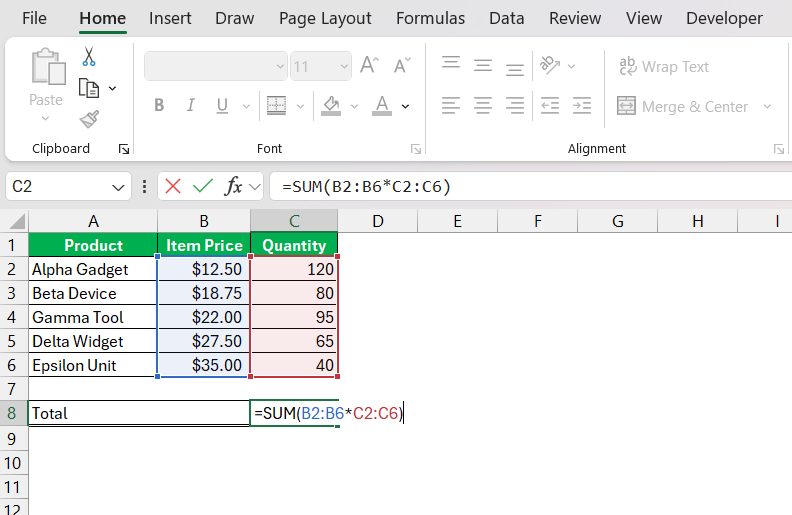Image resolution: width=792 pixels, height=515 pixels.
Task: Expand font color dropdown arrow
Action: [x=405, y=107]
